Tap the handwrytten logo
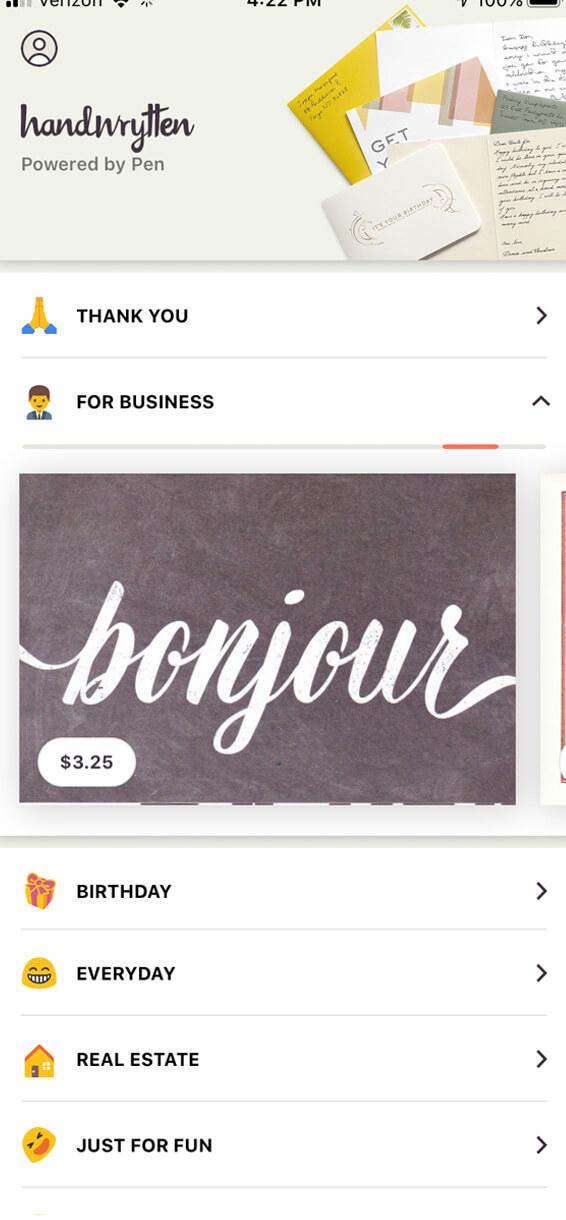The image size is (566, 1220). point(107,127)
